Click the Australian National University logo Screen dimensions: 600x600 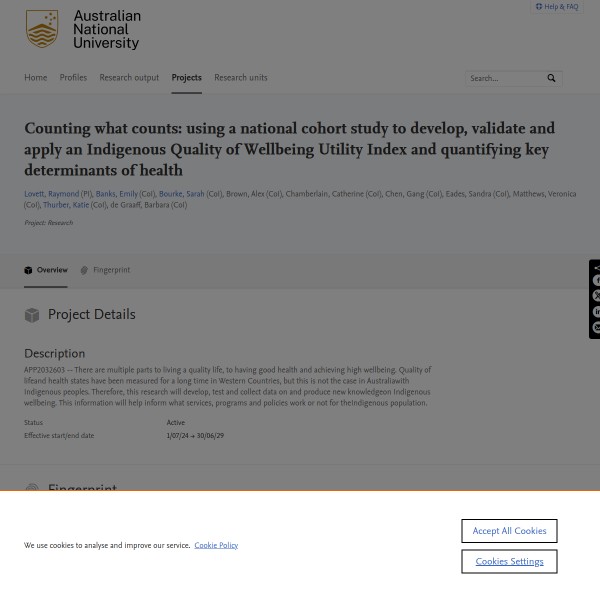point(83,30)
